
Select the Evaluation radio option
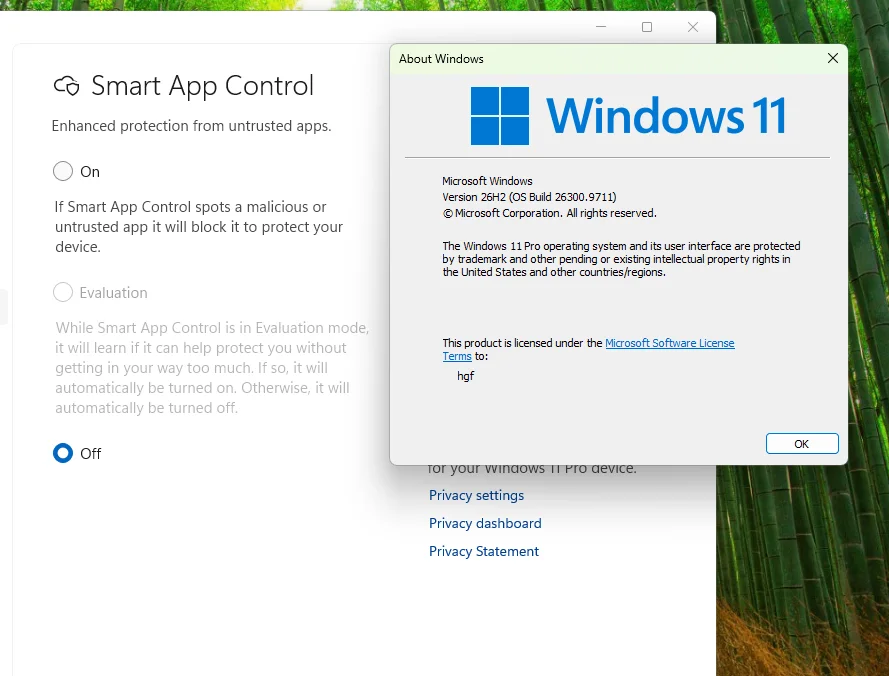[x=63, y=293]
